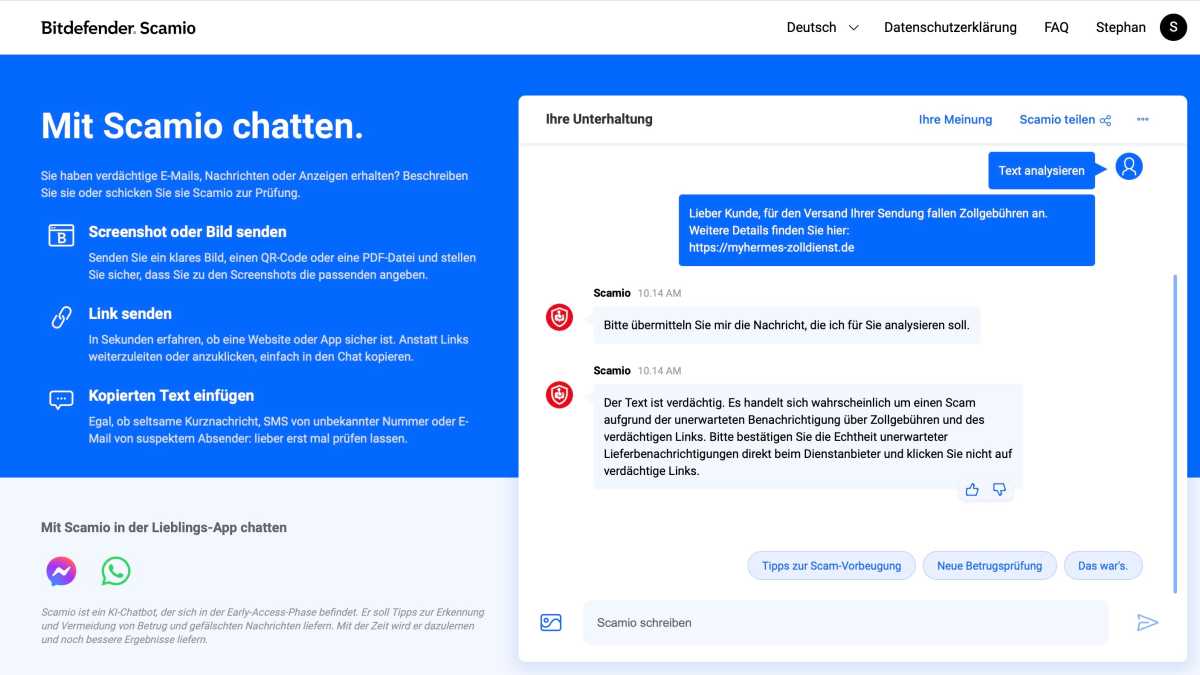The height and width of the screenshot is (675, 1200).
Task: Click the Bitdefender Scamio logo
Action: tap(118, 28)
